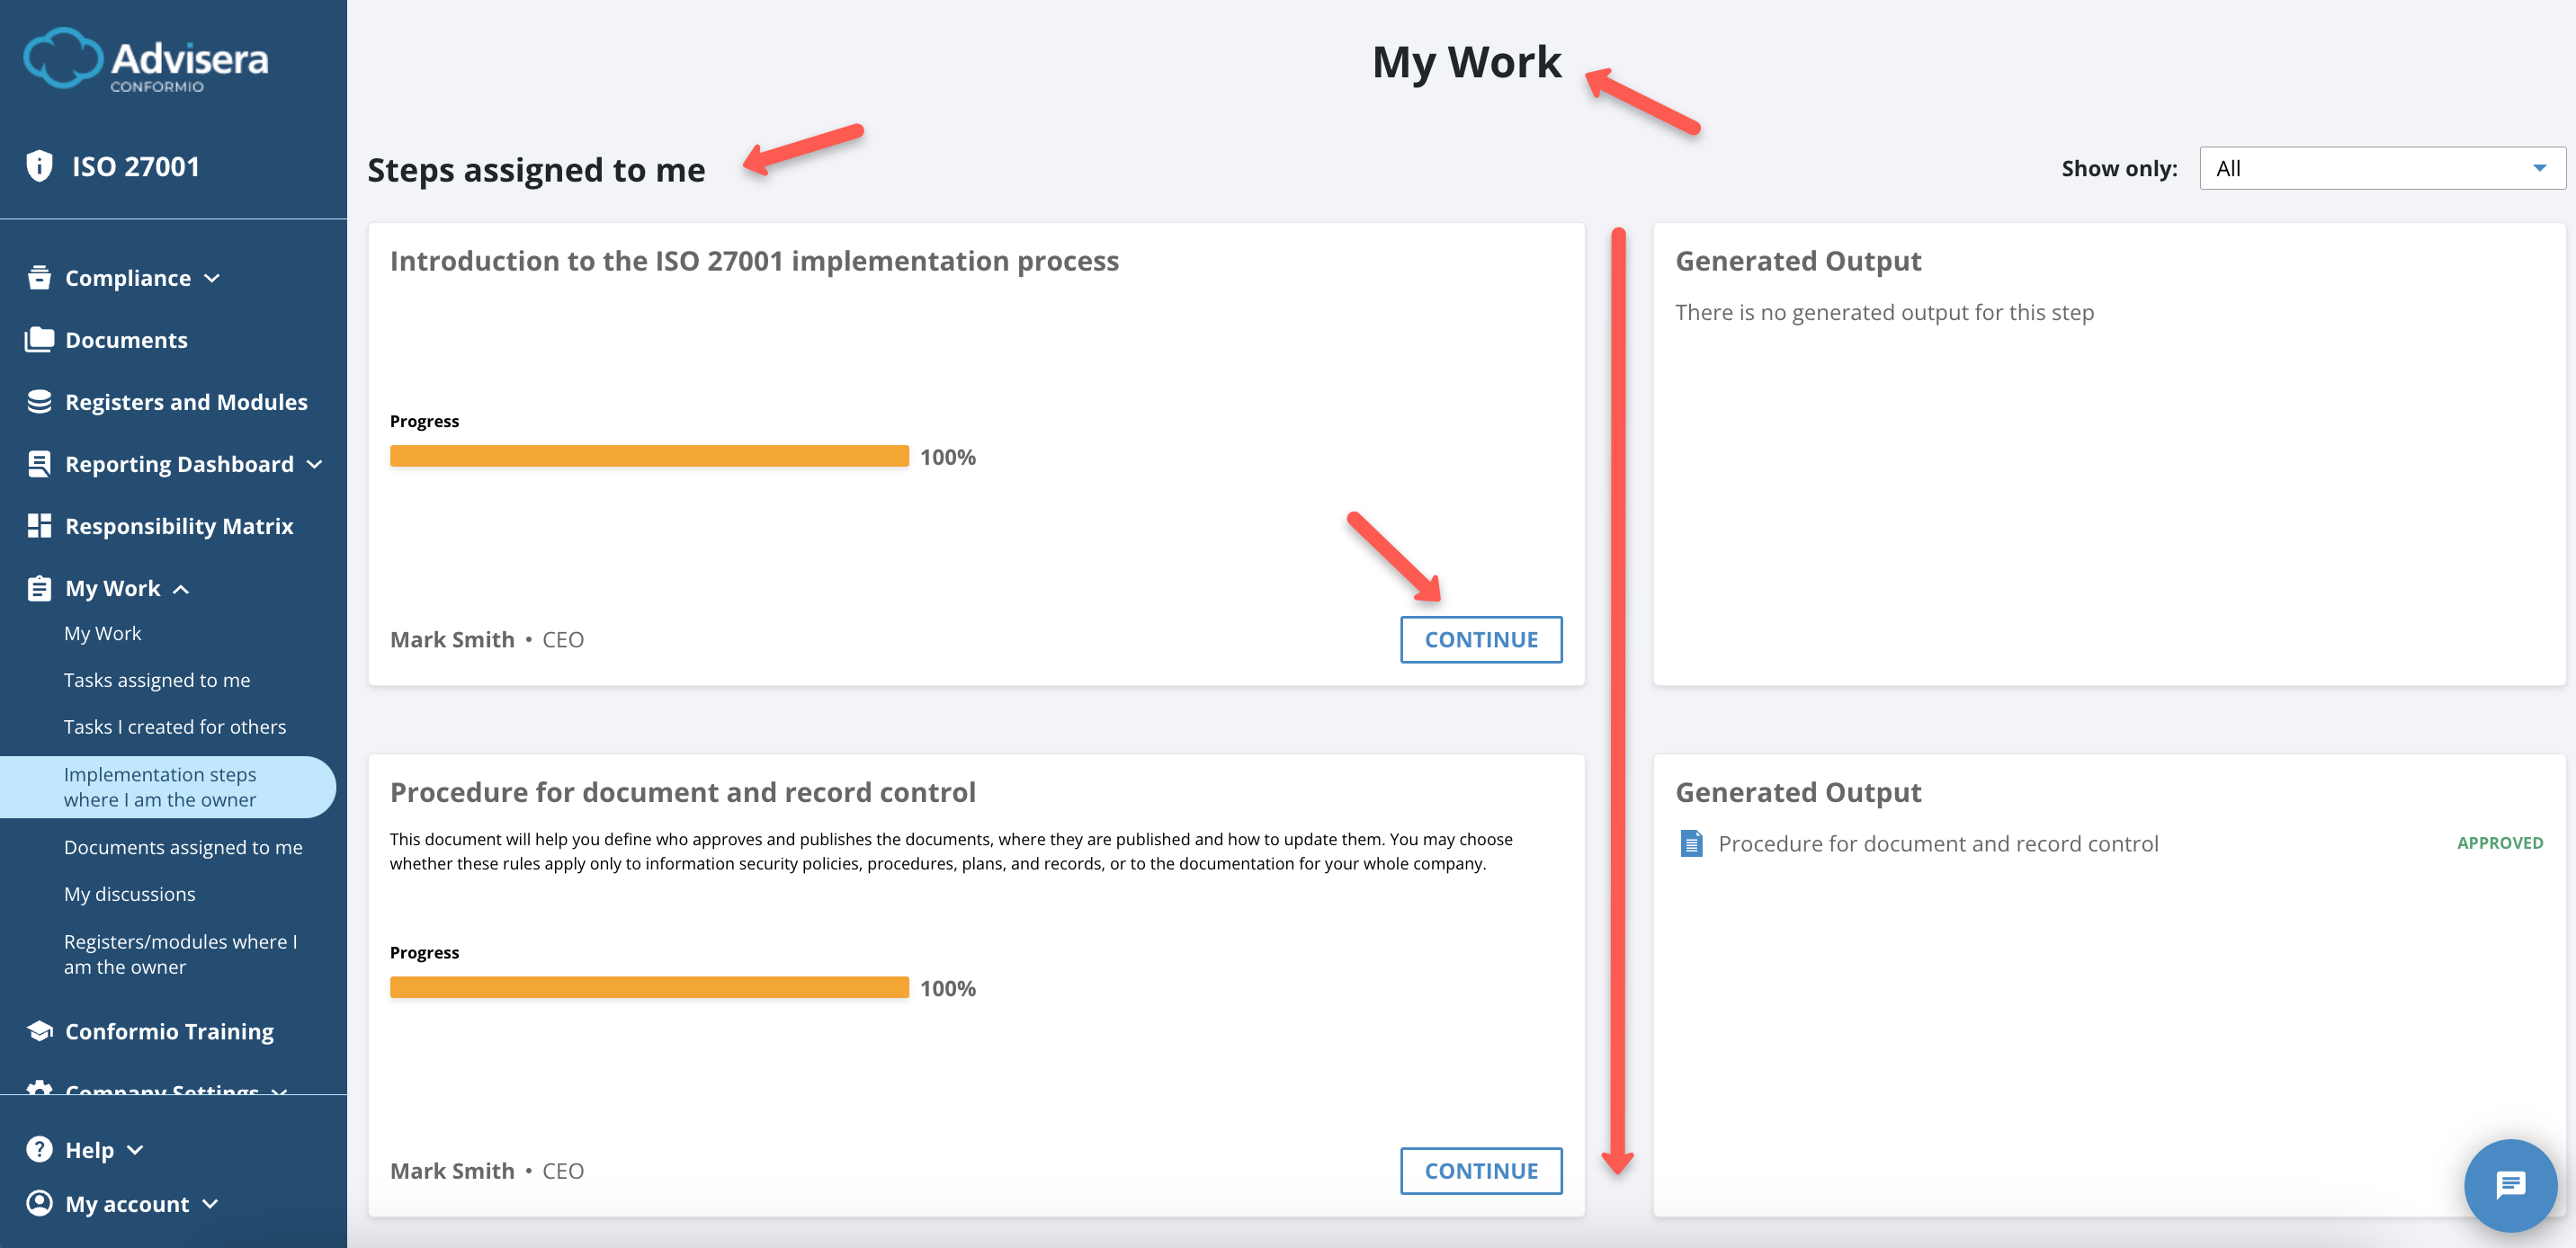
Task: Click the Responsibility Matrix grid icon
Action: [x=39, y=526]
